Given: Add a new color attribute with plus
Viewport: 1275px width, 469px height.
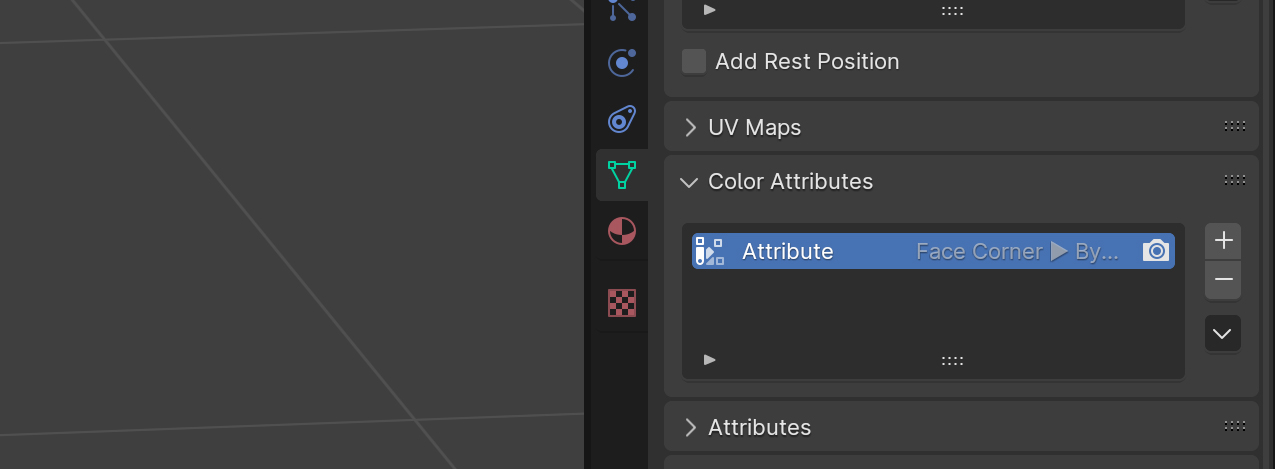Looking at the screenshot, I should [1223, 241].
